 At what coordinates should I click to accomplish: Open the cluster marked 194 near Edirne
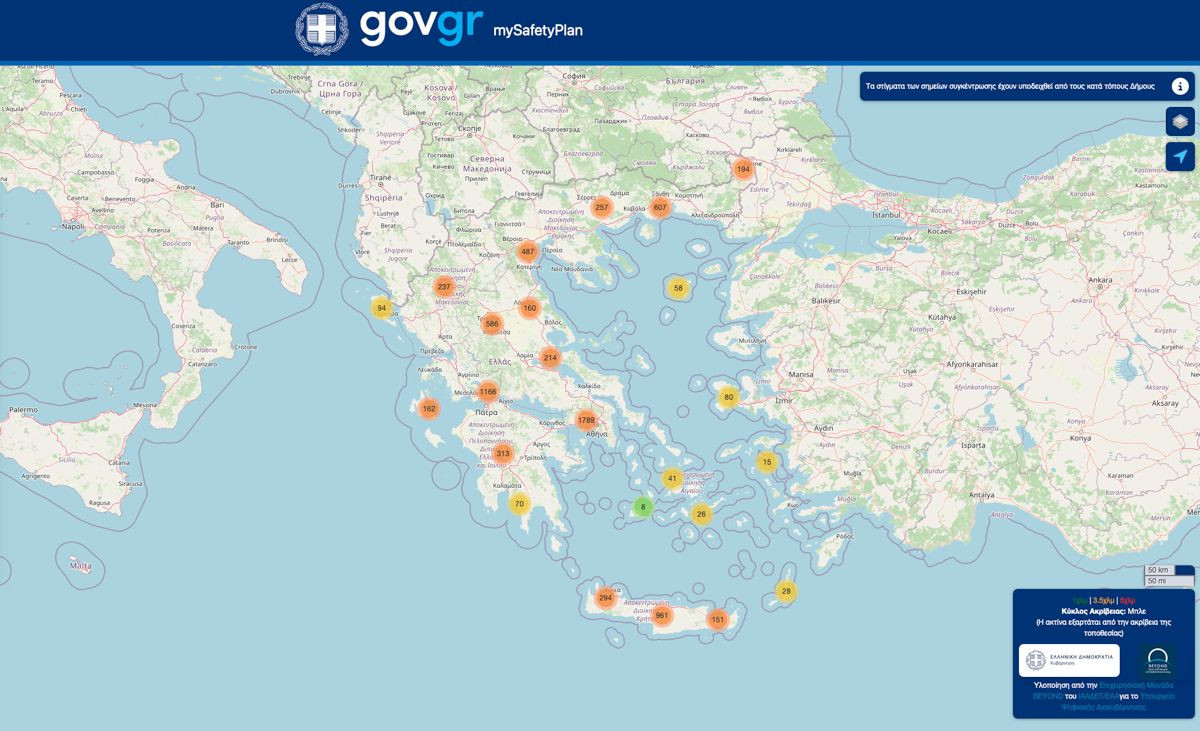[742, 169]
